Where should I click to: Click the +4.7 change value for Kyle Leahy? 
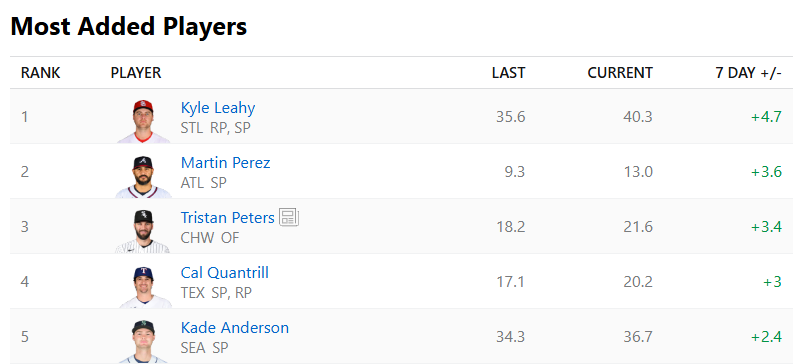point(766,117)
